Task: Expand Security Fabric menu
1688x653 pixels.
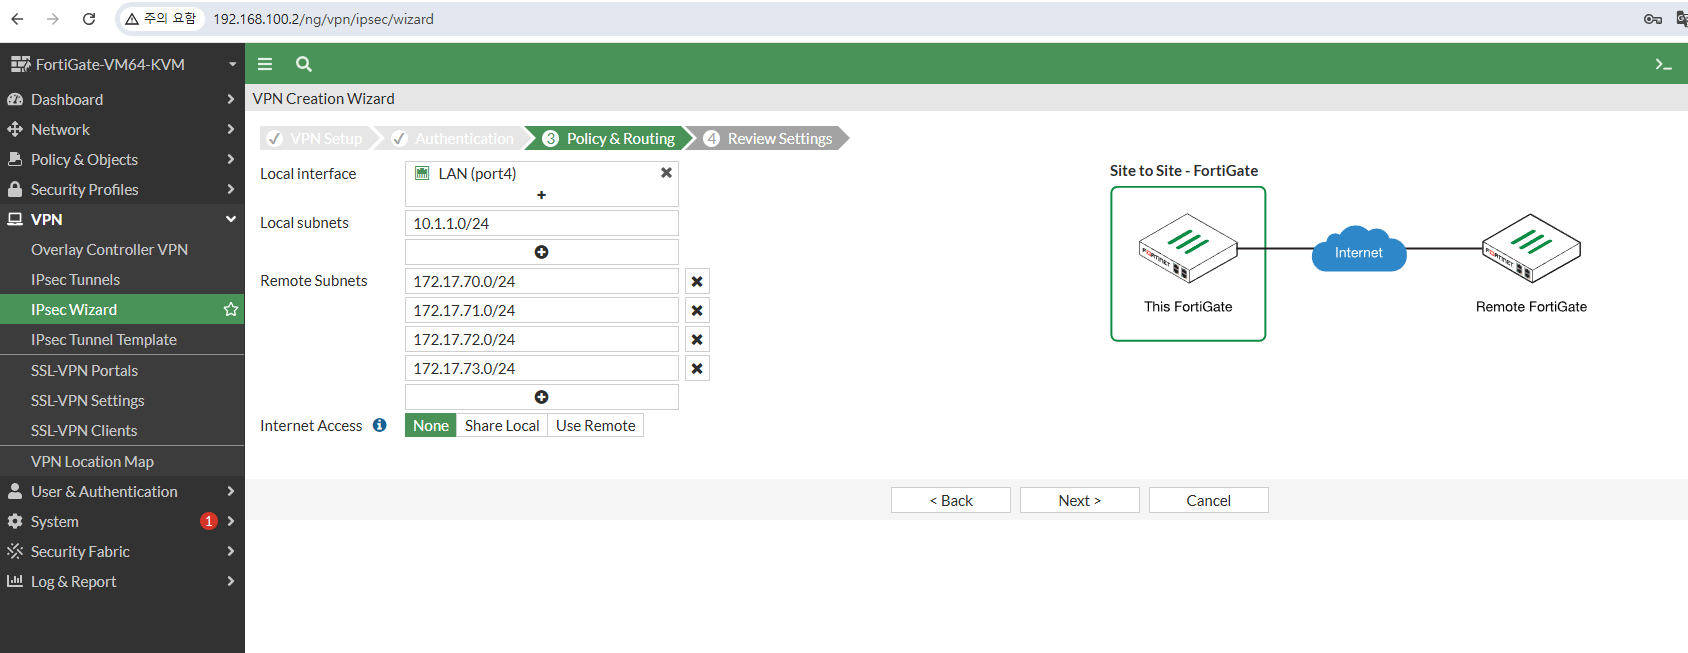Action: click(x=122, y=551)
